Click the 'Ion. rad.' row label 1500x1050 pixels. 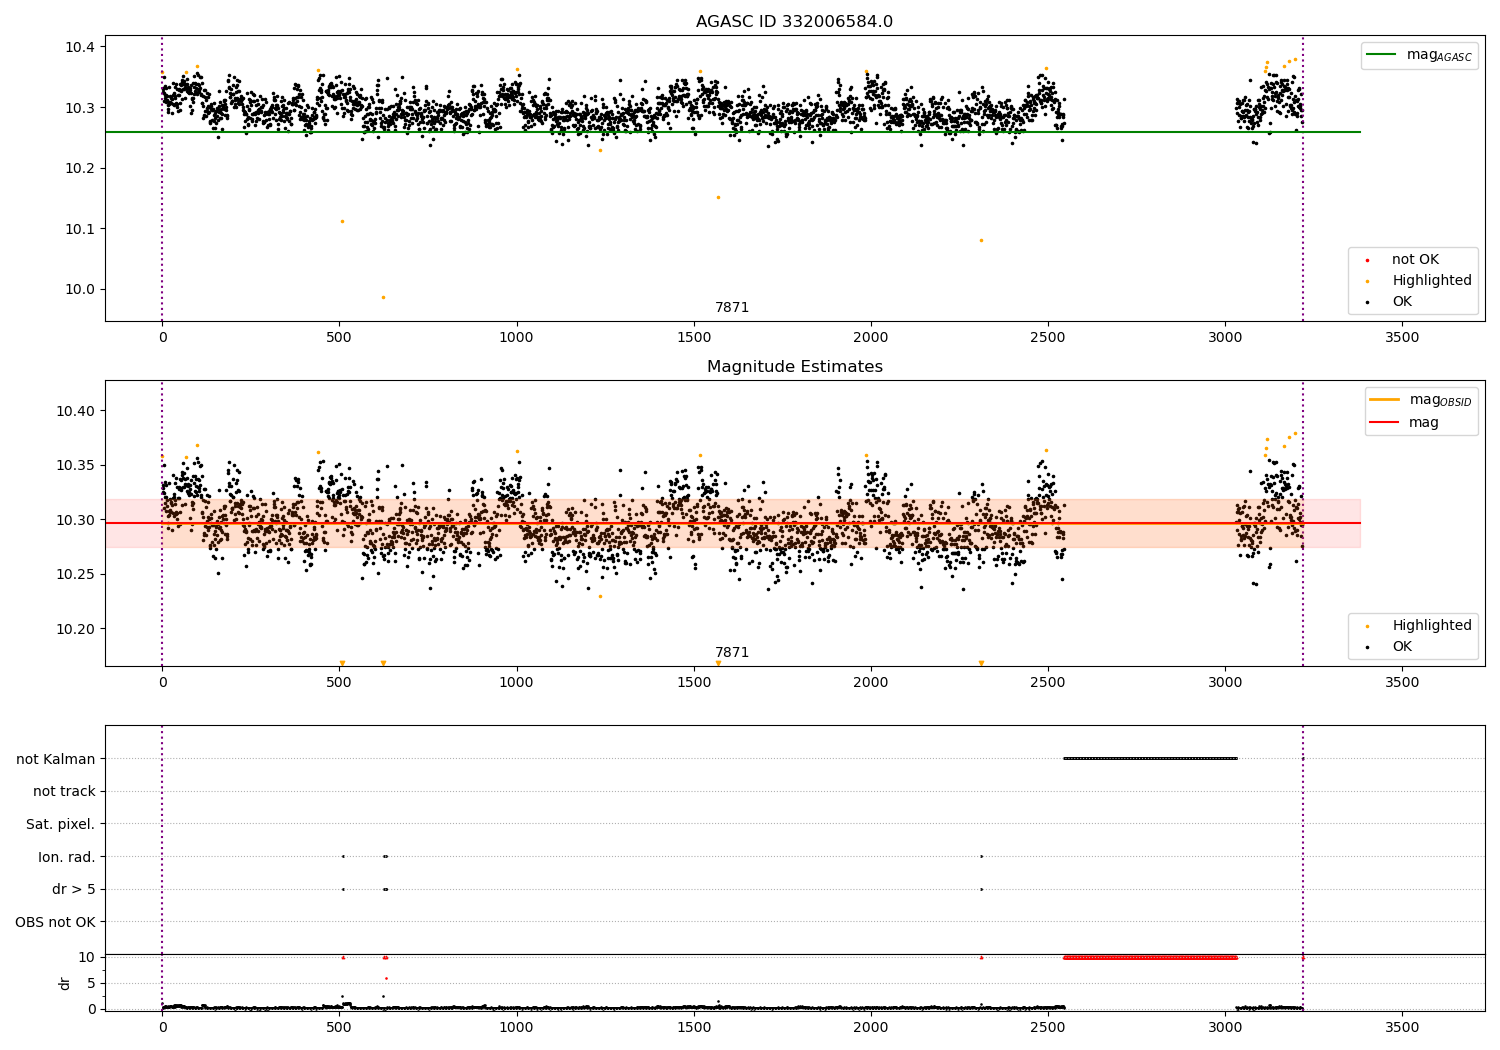67,857
